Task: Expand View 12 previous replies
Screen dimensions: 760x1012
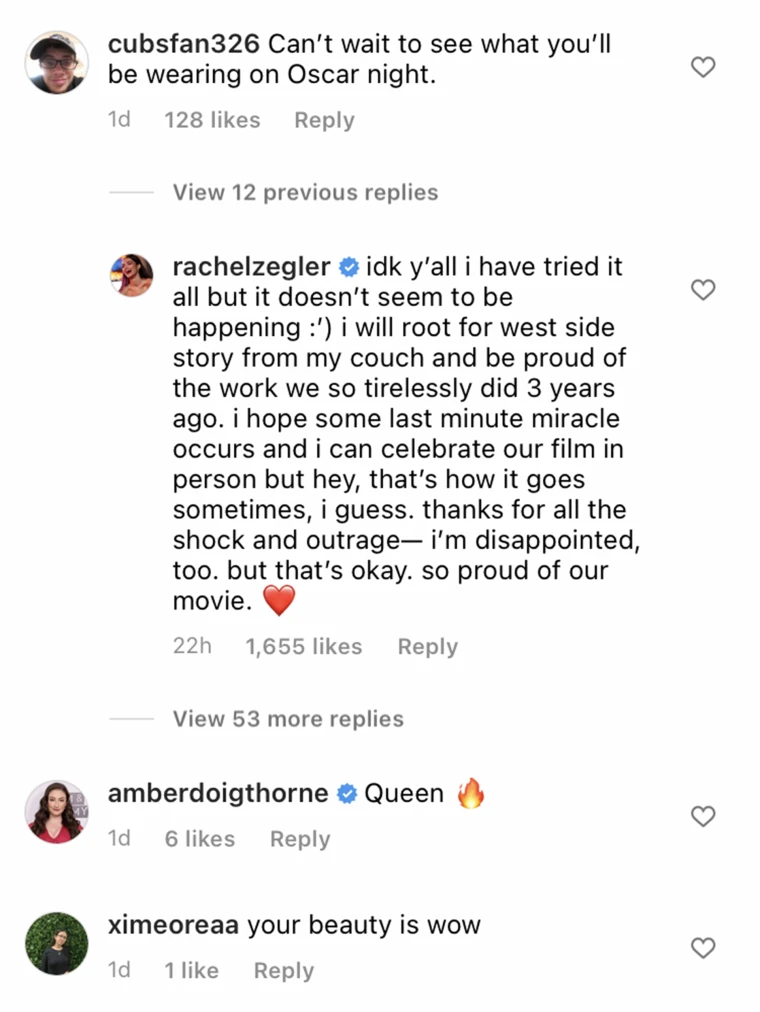Action: (x=305, y=192)
